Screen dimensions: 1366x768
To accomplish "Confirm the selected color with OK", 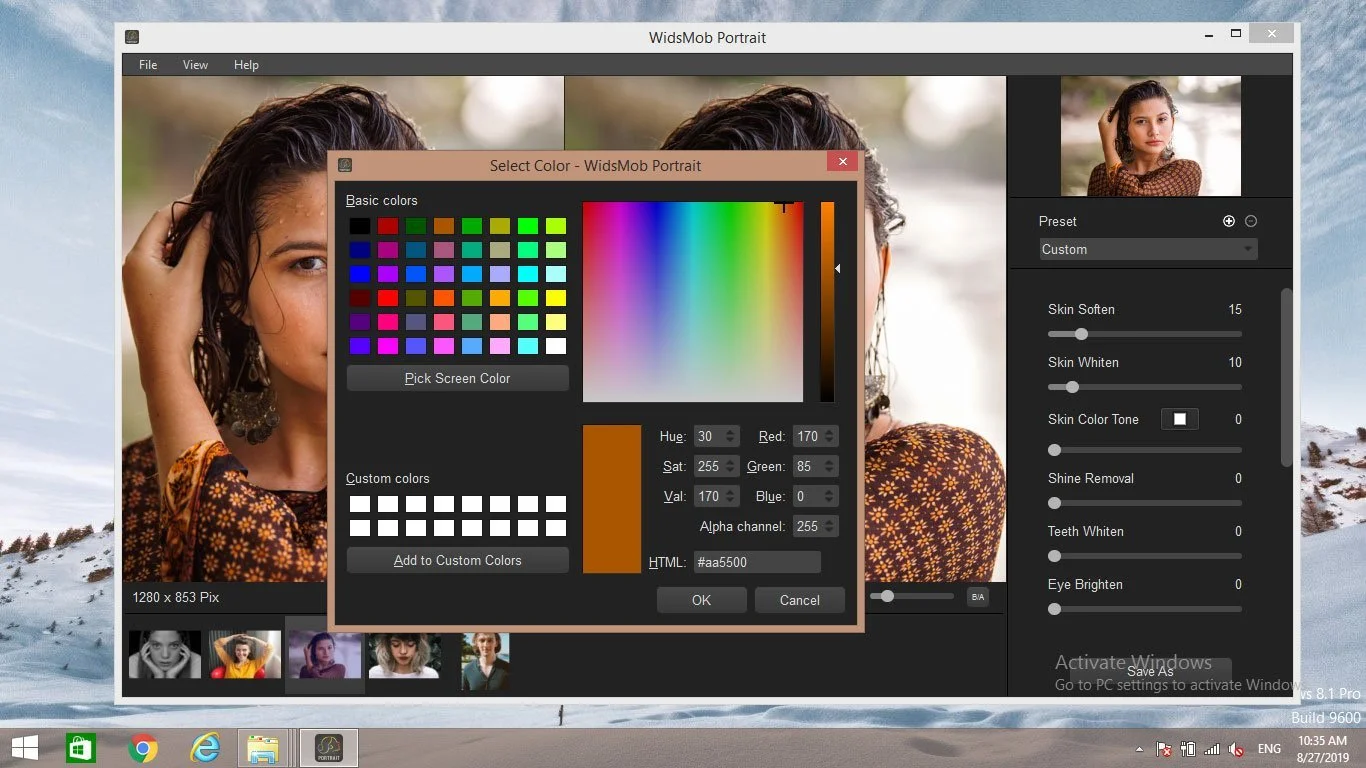I will tap(701, 600).
